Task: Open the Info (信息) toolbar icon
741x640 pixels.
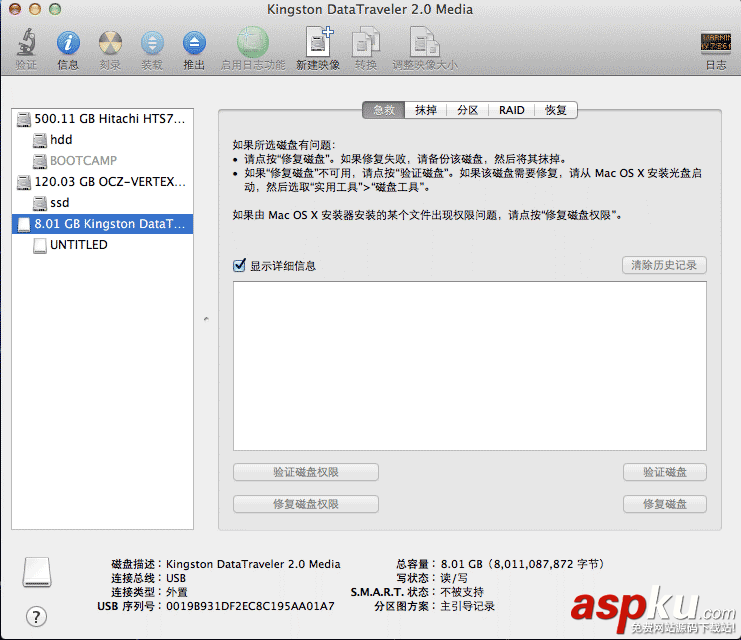Action: [x=68, y=43]
